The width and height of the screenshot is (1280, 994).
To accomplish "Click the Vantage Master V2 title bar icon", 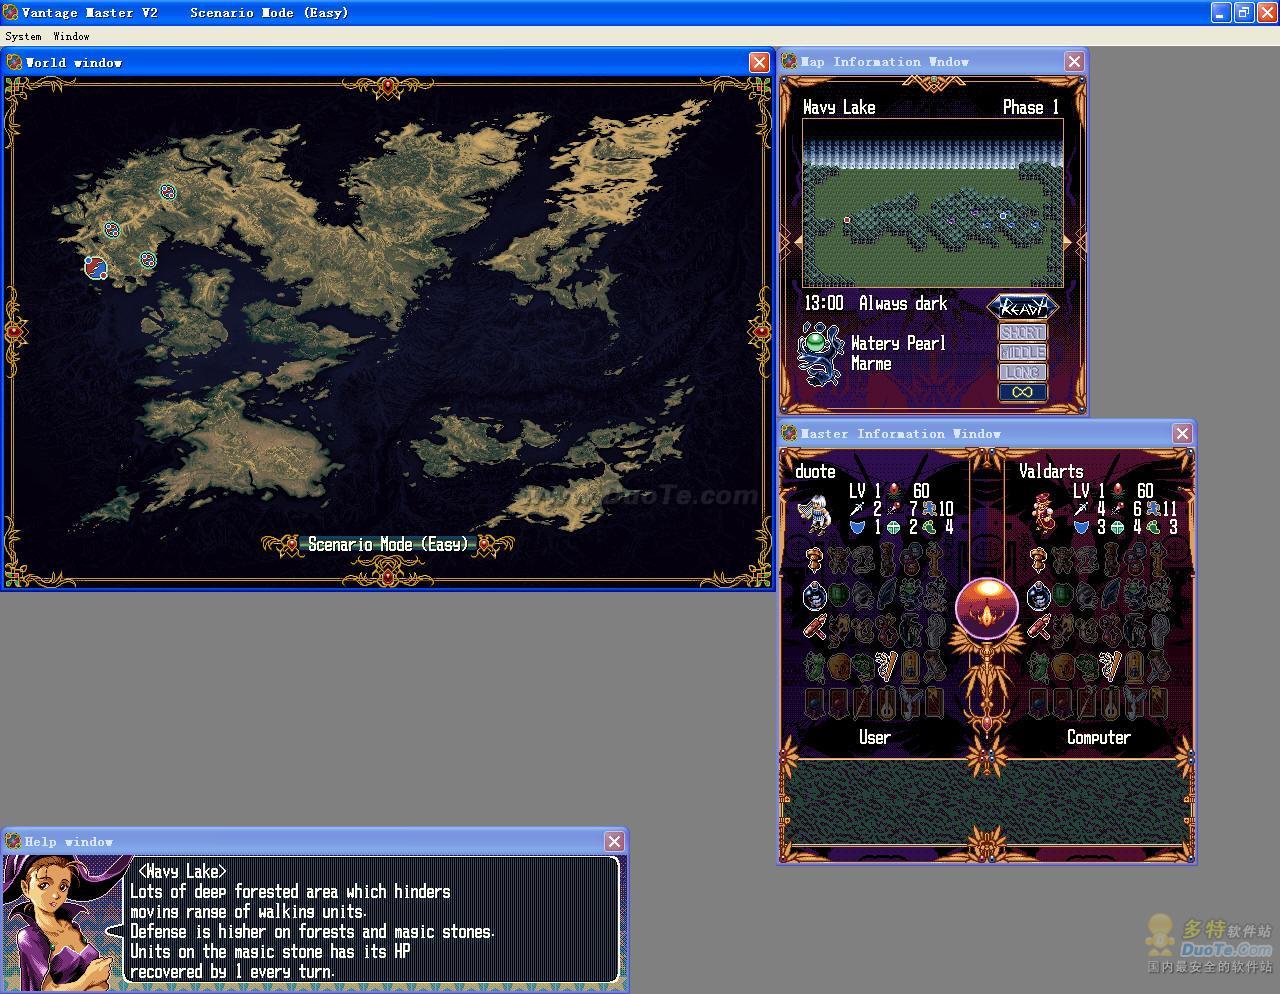I will coord(10,12).
